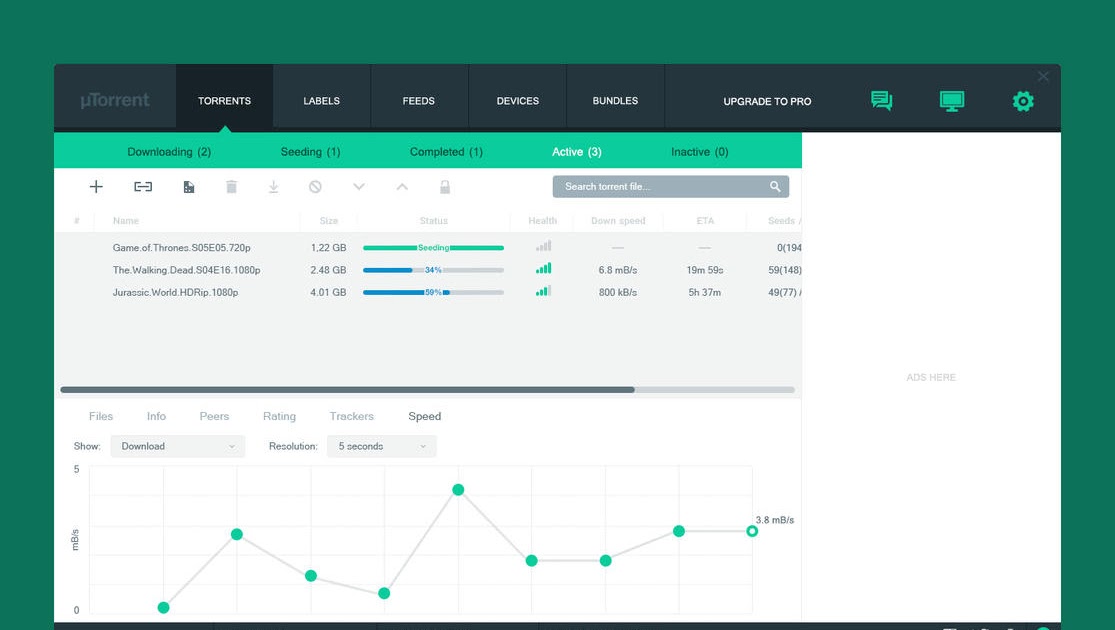Open the Peers details tab
The height and width of the screenshot is (630, 1115).
[x=214, y=416]
